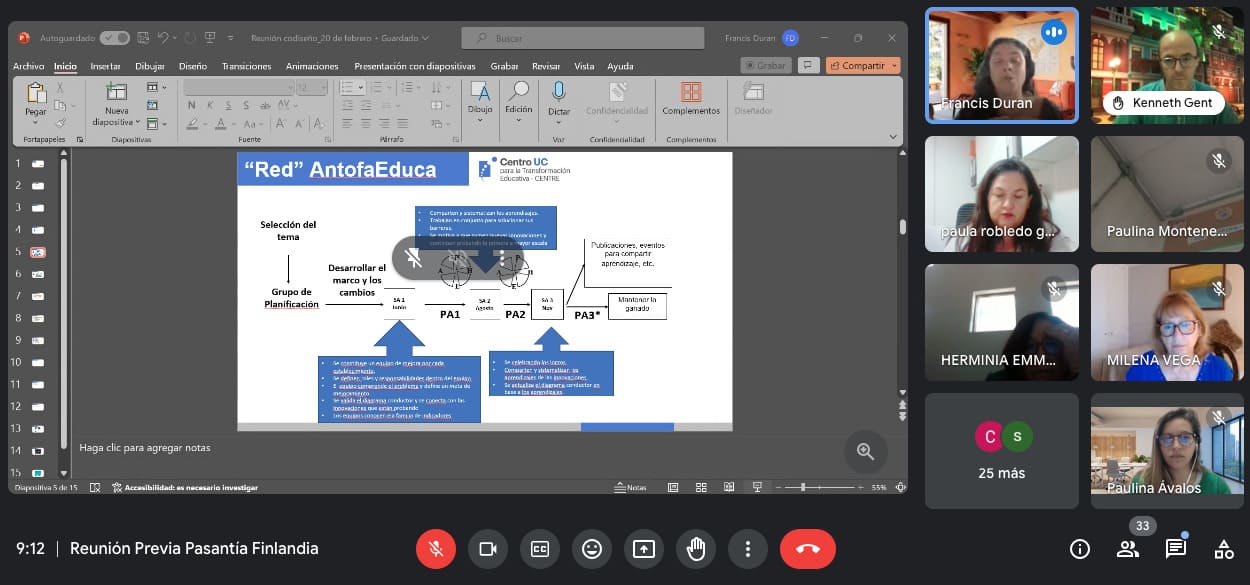Switch to the Diseño ribbon tab
The image size is (1250, 585).
click(x=193, y=66)
